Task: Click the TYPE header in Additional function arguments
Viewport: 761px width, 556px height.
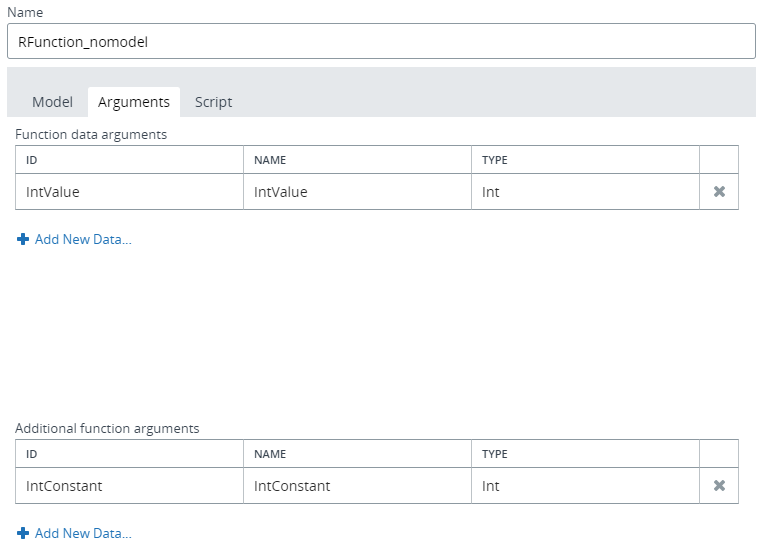Action: 585,454
